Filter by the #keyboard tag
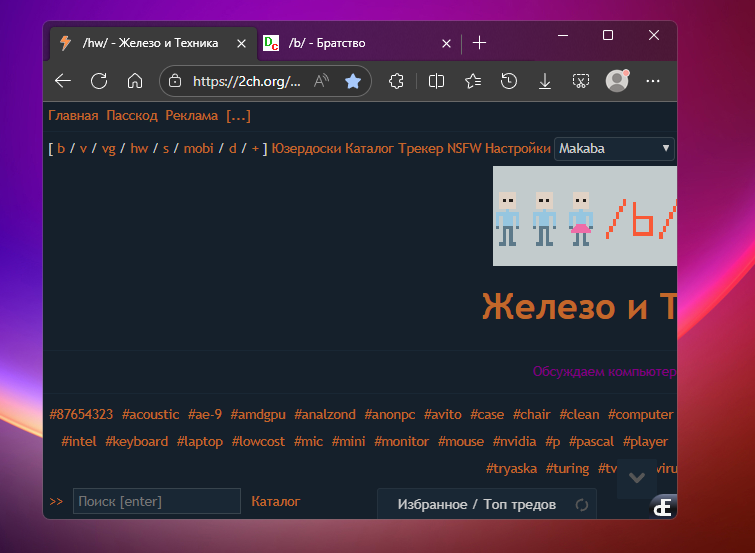This screenshot has width=755, height=553. (136, 442)
